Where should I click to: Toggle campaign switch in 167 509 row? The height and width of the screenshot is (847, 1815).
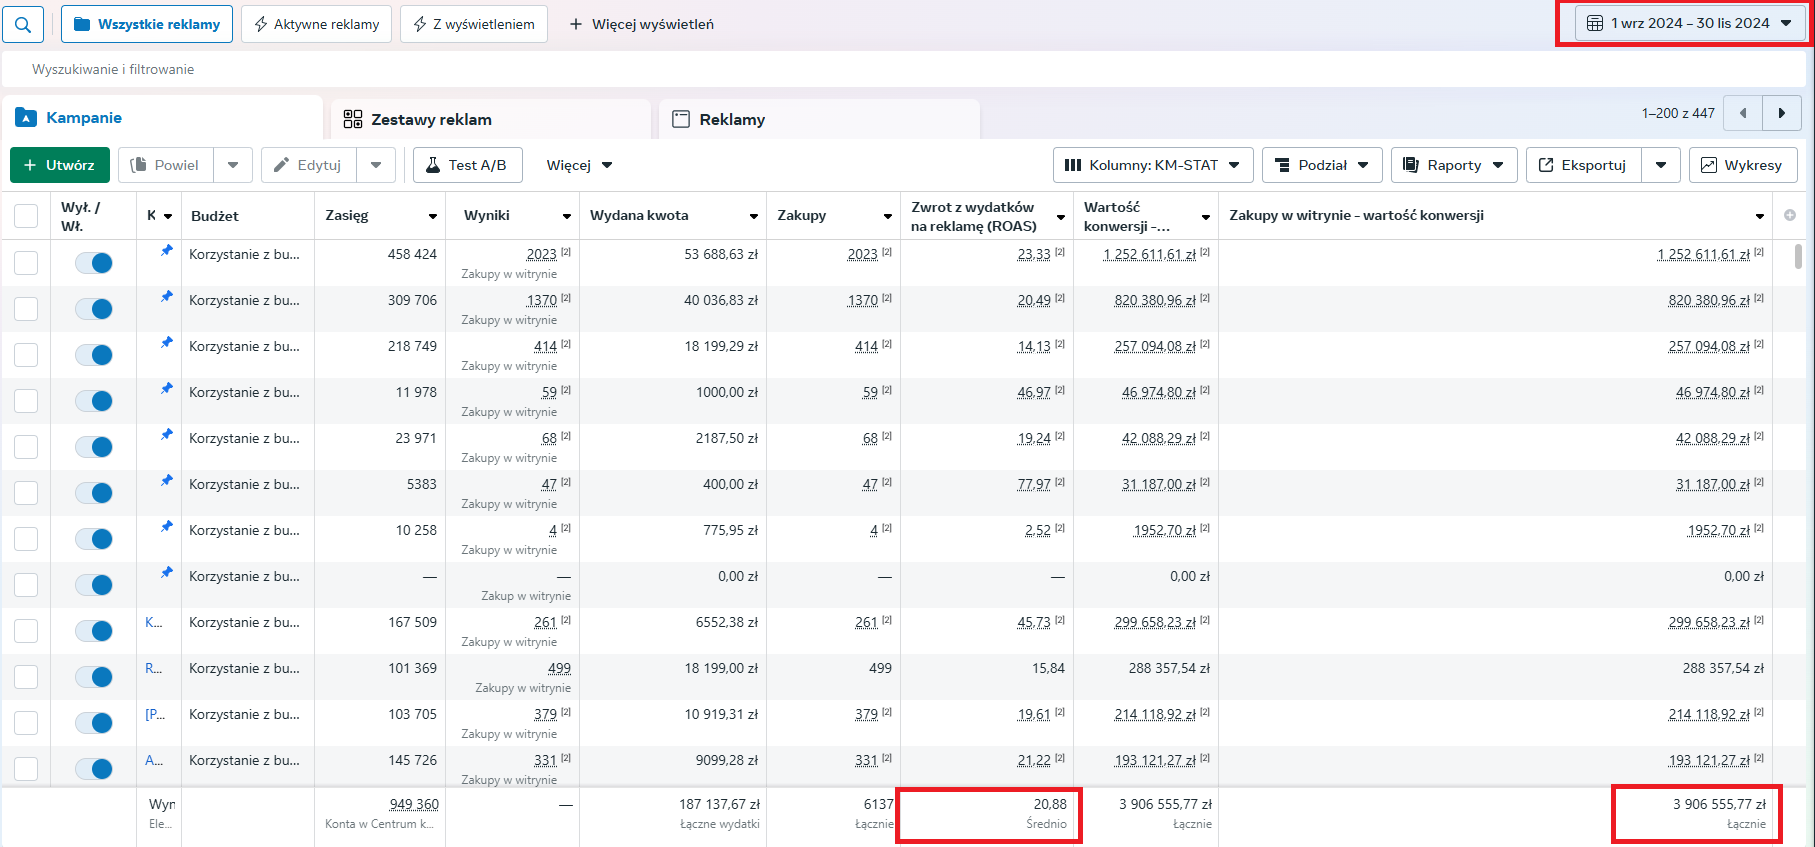pyautogui.click(x=94, y=631)
